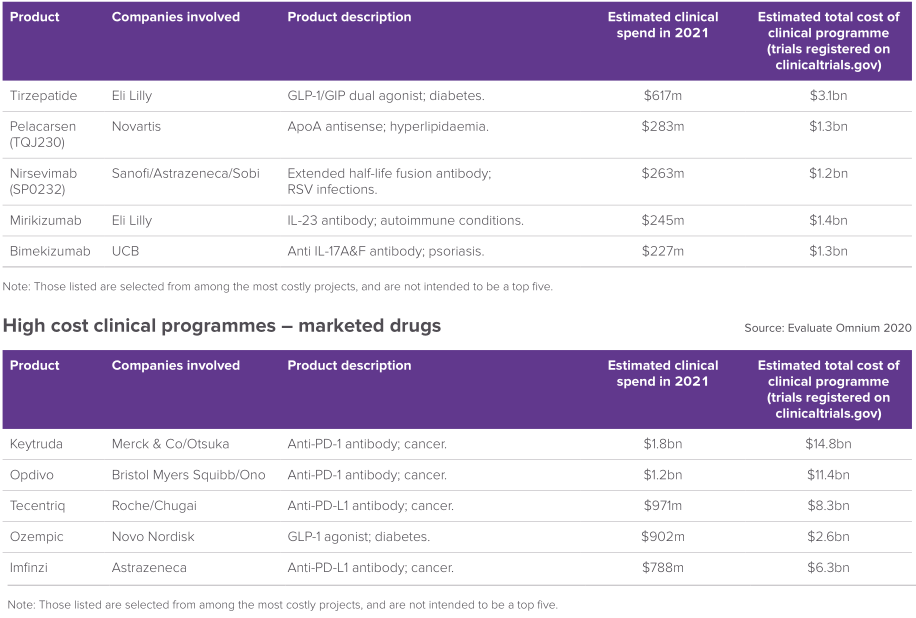The height and width of the screenshot is (618, 916).
Task: Click the $263m clinical spend value
Action: 662,173
